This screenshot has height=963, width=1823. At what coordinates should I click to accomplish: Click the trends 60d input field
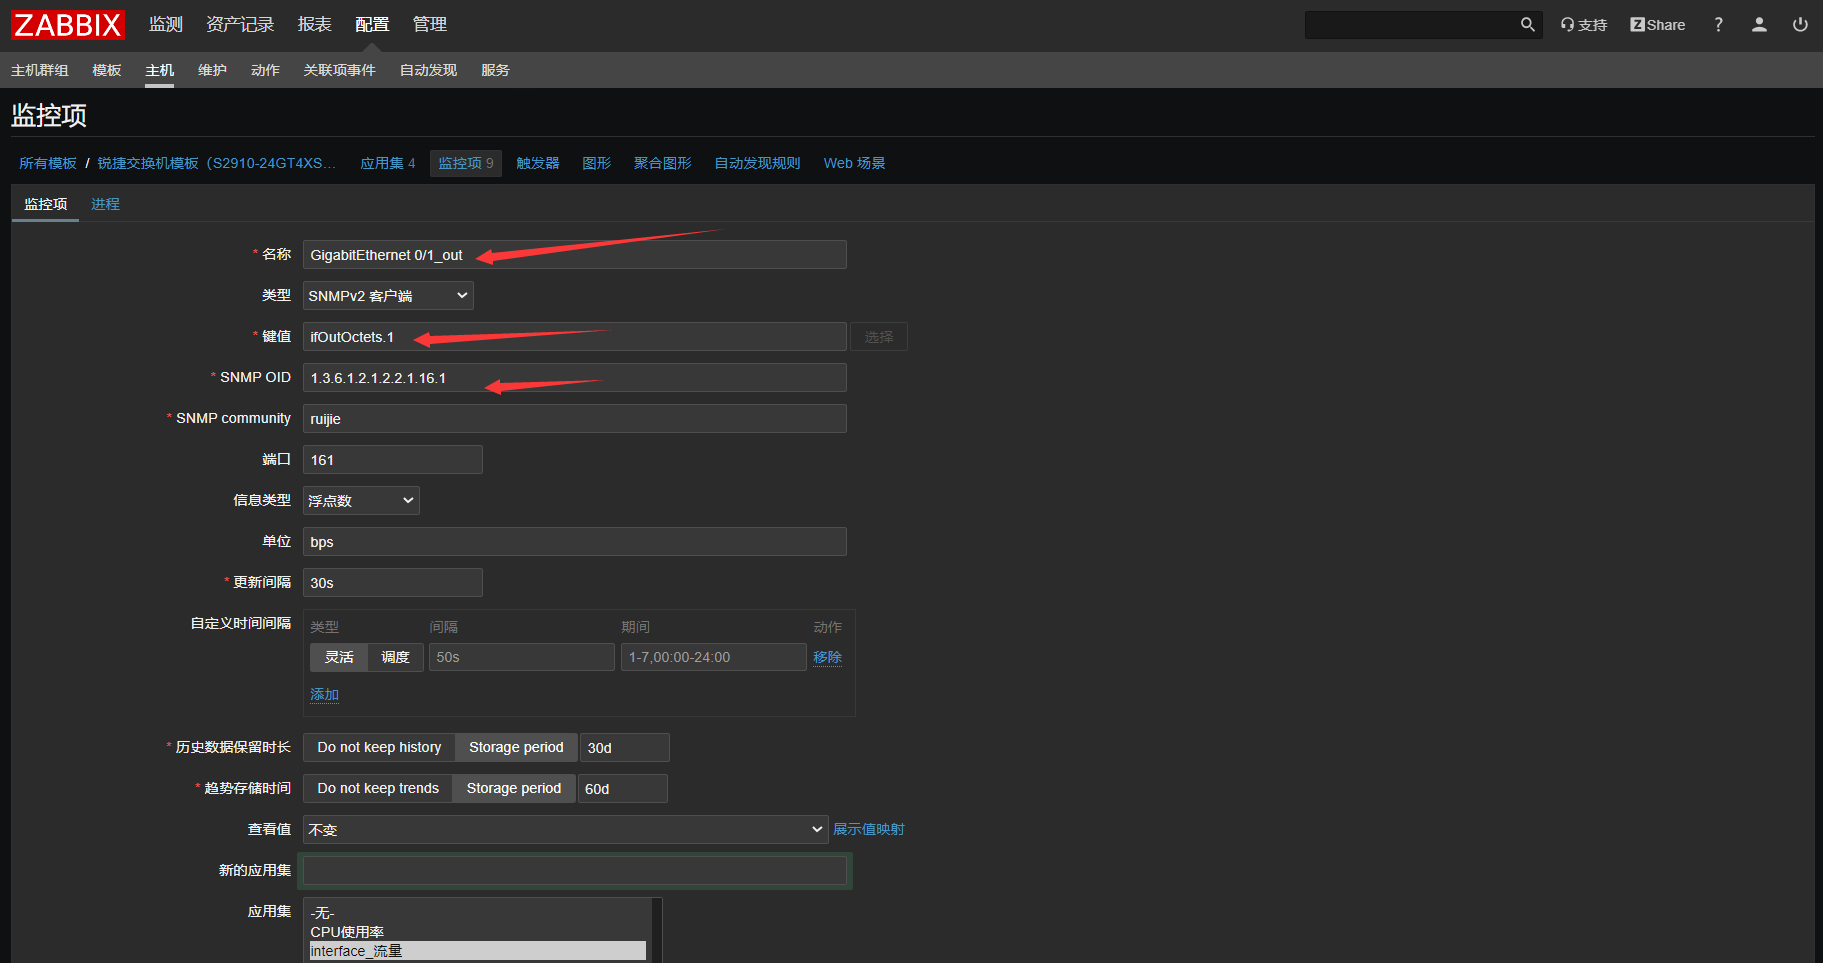623,789
